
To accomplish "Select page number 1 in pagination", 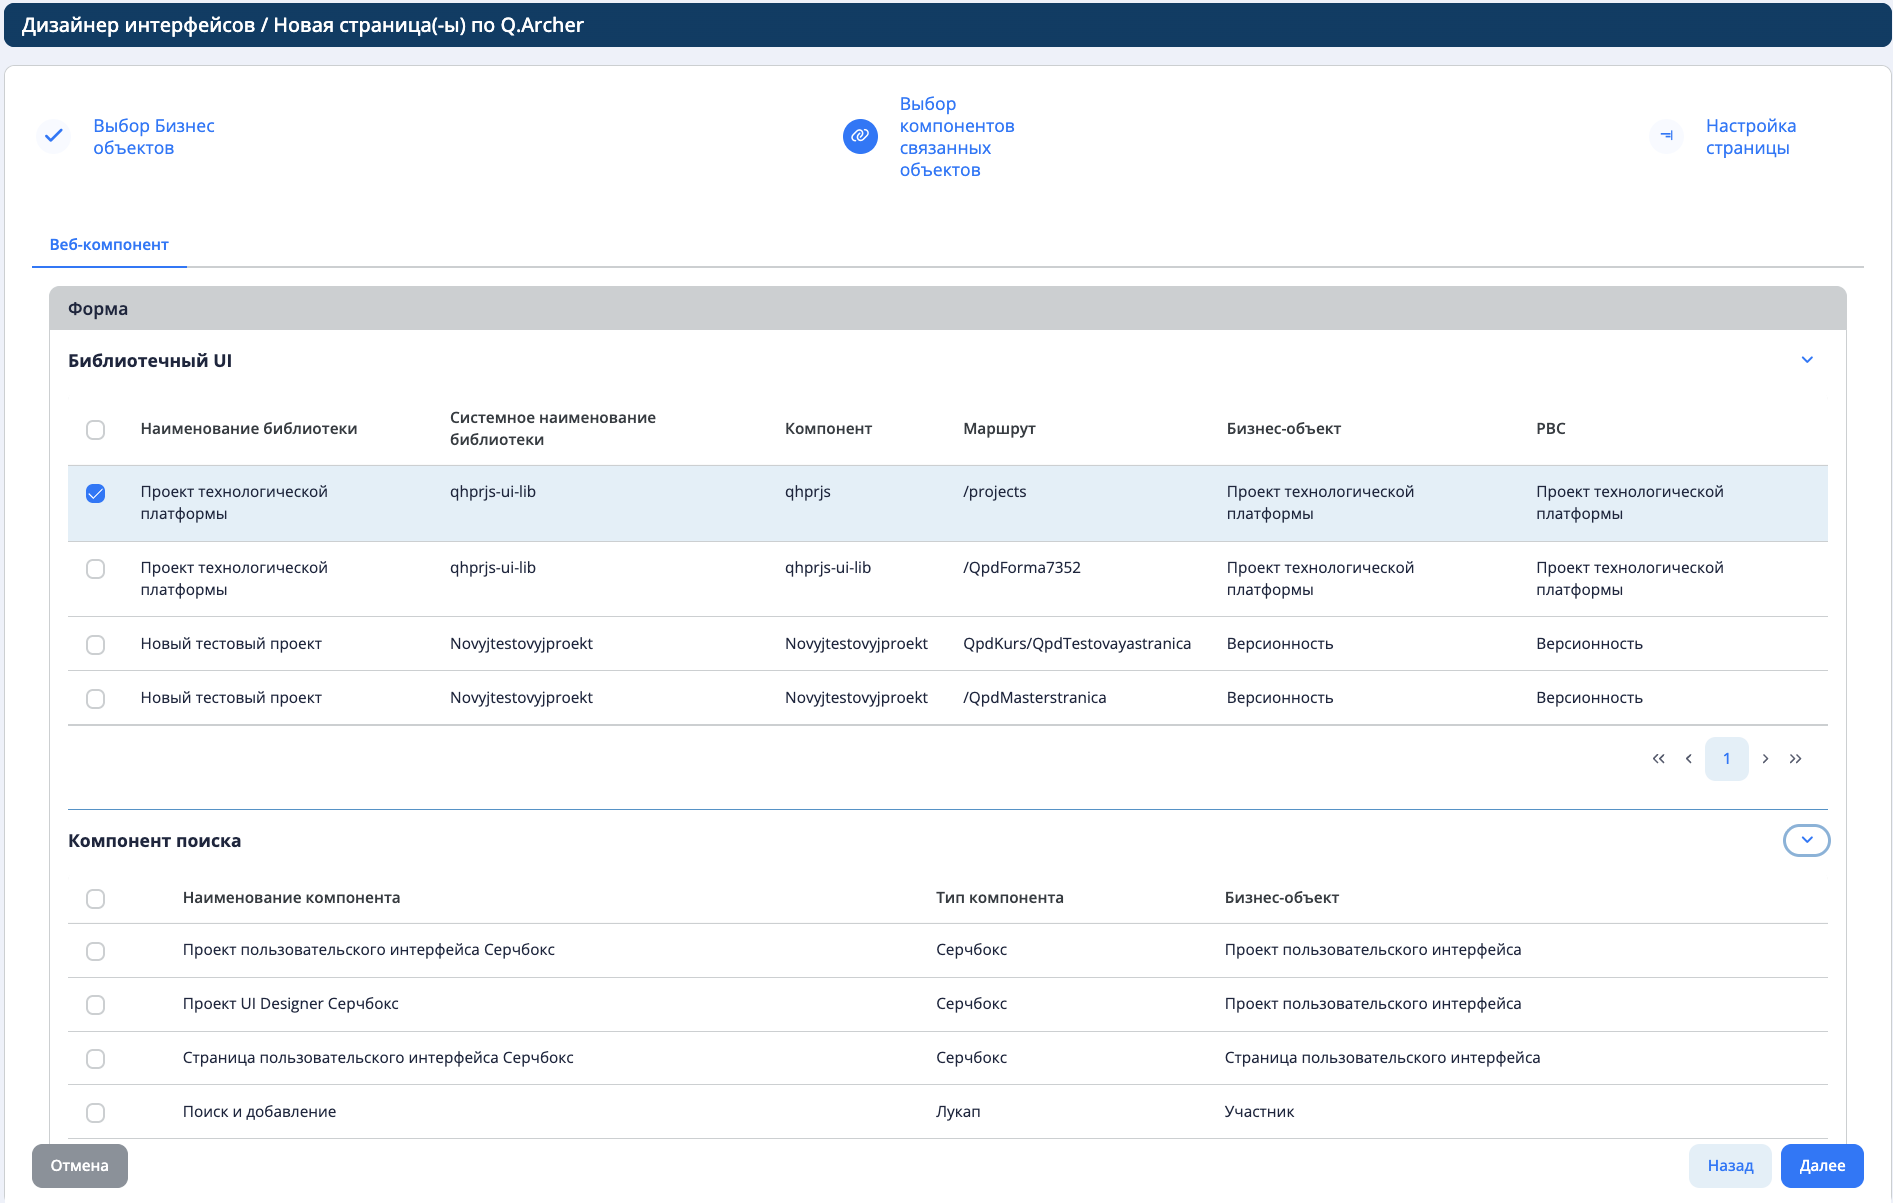I will pos(1727,759).
